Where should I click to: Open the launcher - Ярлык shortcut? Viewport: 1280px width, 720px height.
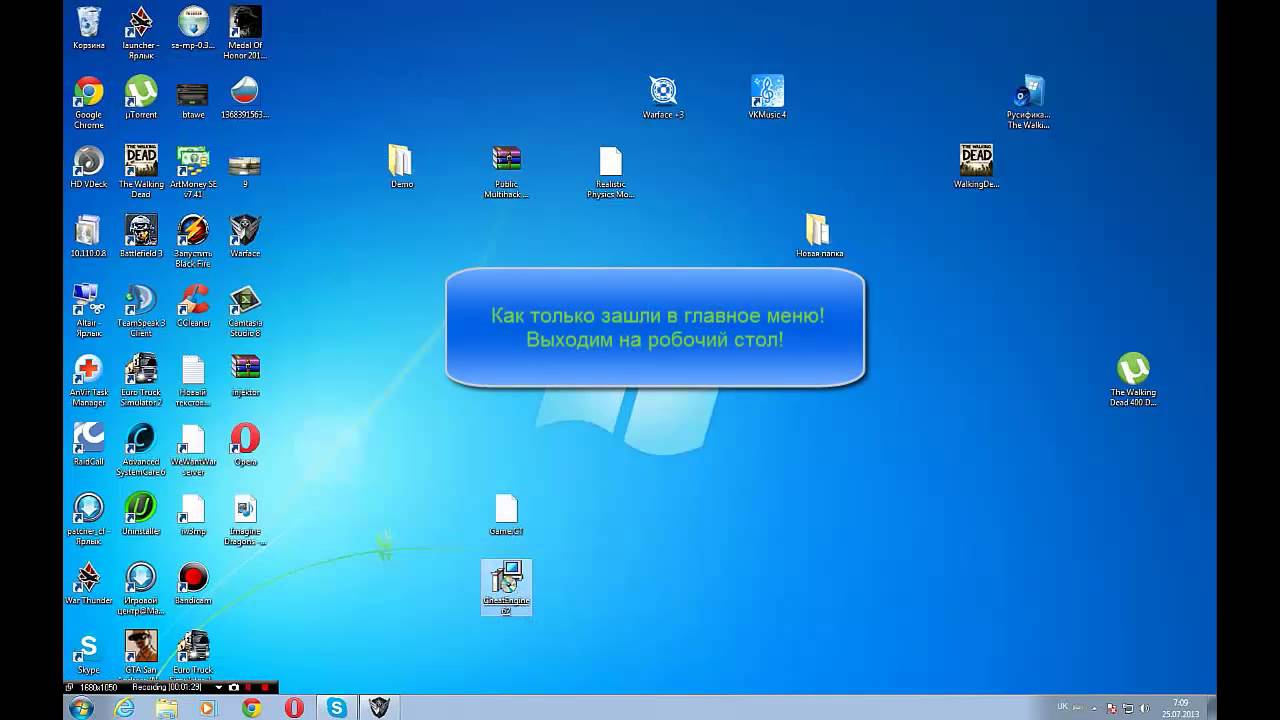click(x=140, y=32)
